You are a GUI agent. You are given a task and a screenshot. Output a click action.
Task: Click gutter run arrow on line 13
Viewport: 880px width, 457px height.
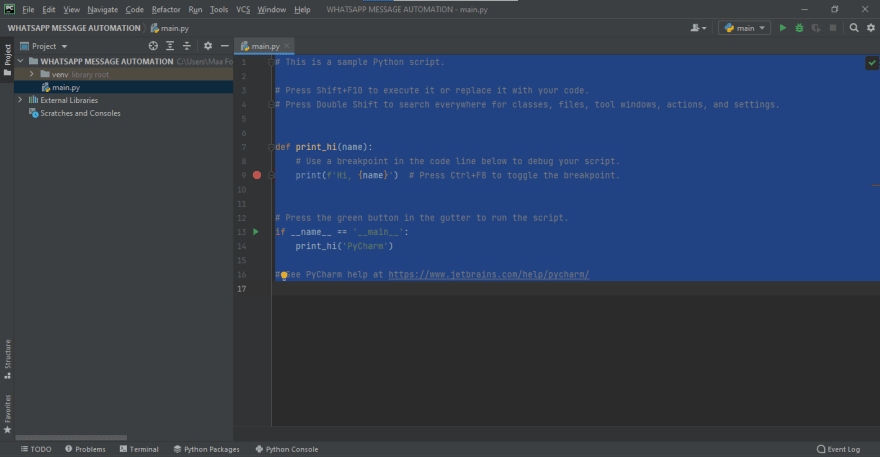(256, 231)
